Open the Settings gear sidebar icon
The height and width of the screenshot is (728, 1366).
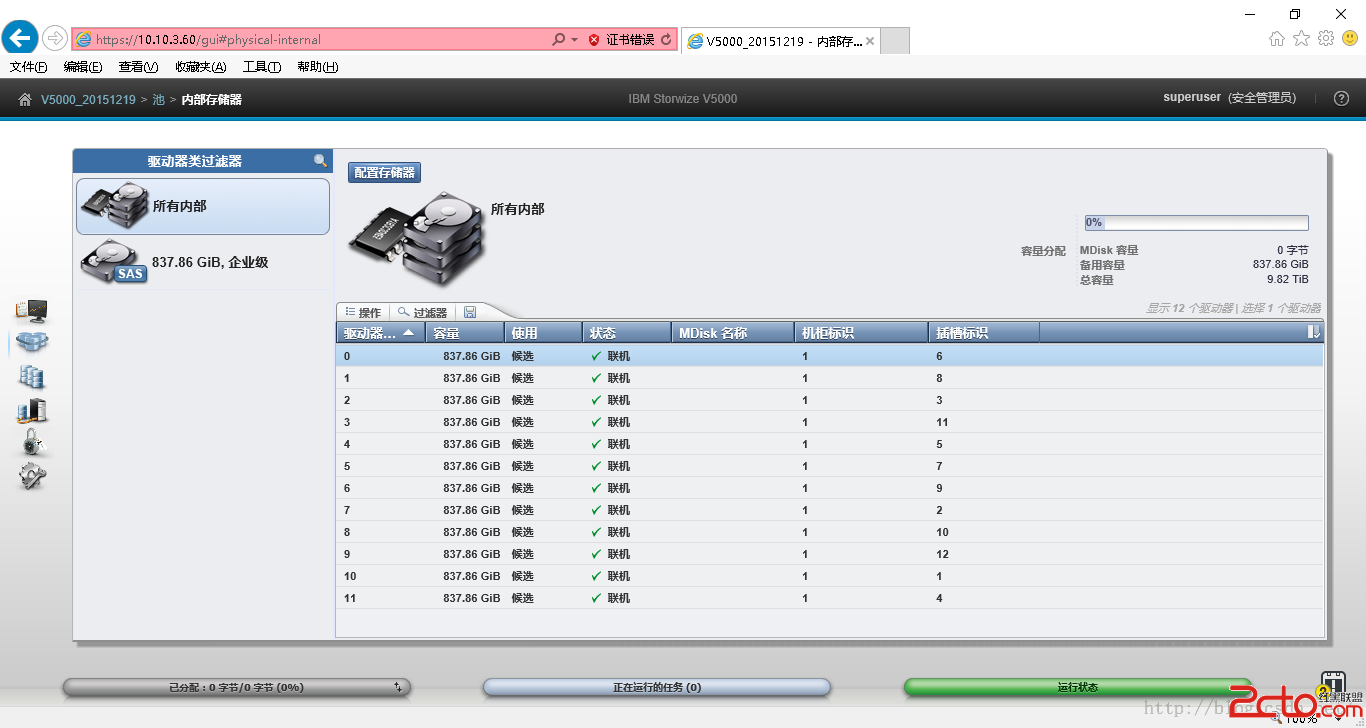coord(32,476)
